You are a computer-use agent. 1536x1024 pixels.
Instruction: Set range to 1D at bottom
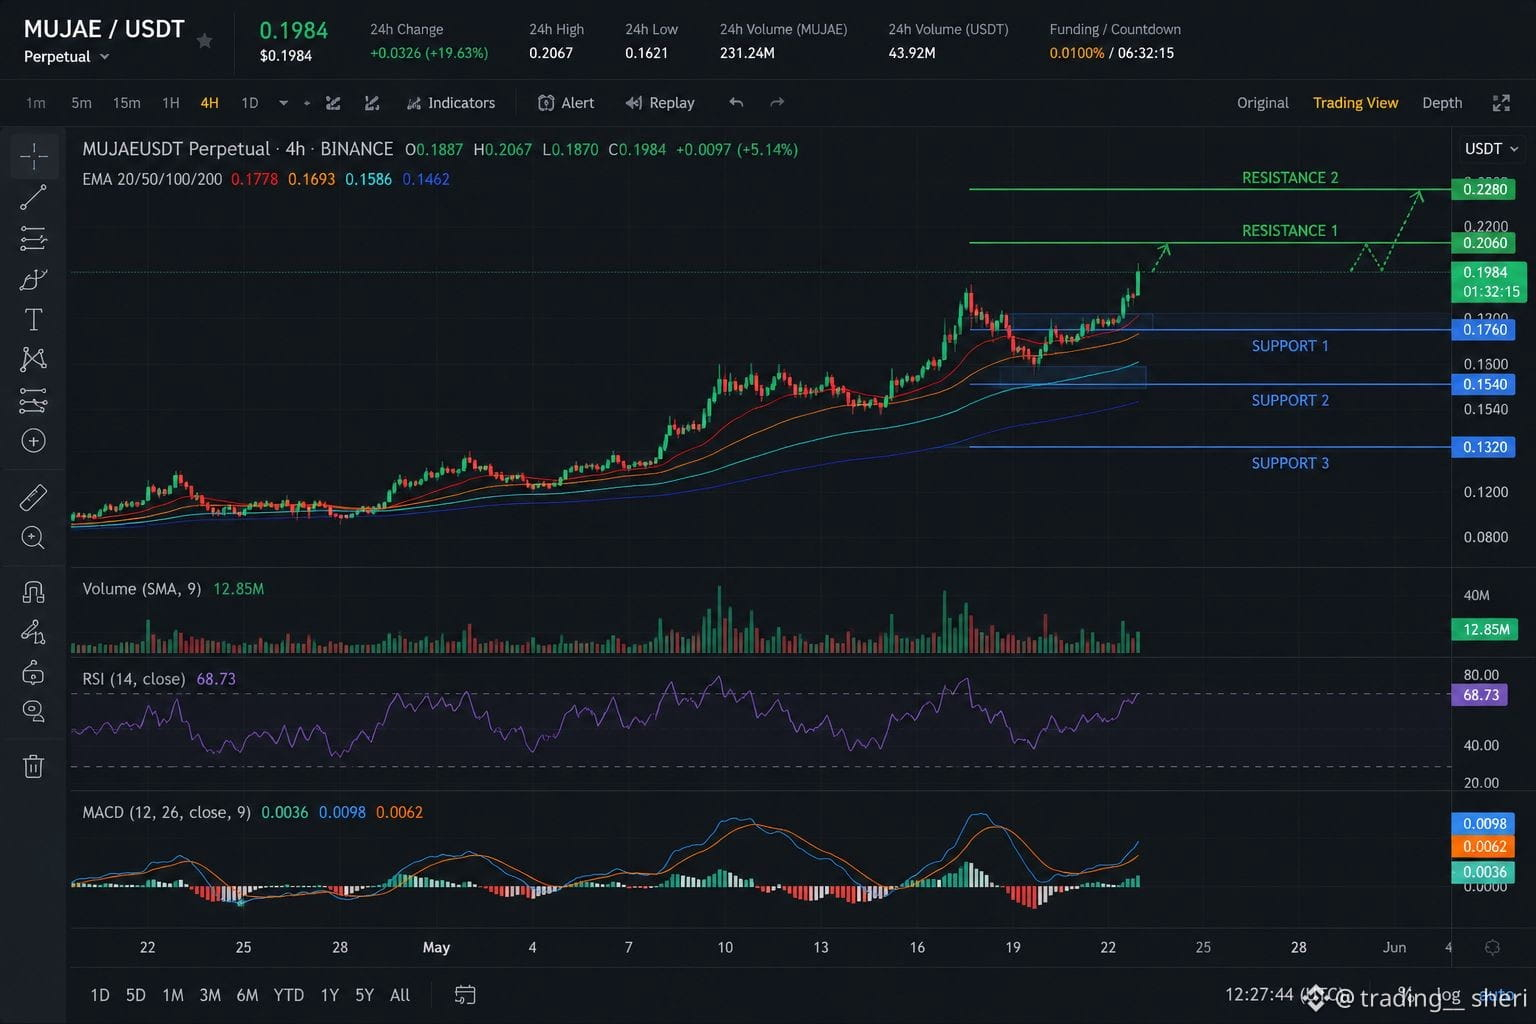point(100,995)
